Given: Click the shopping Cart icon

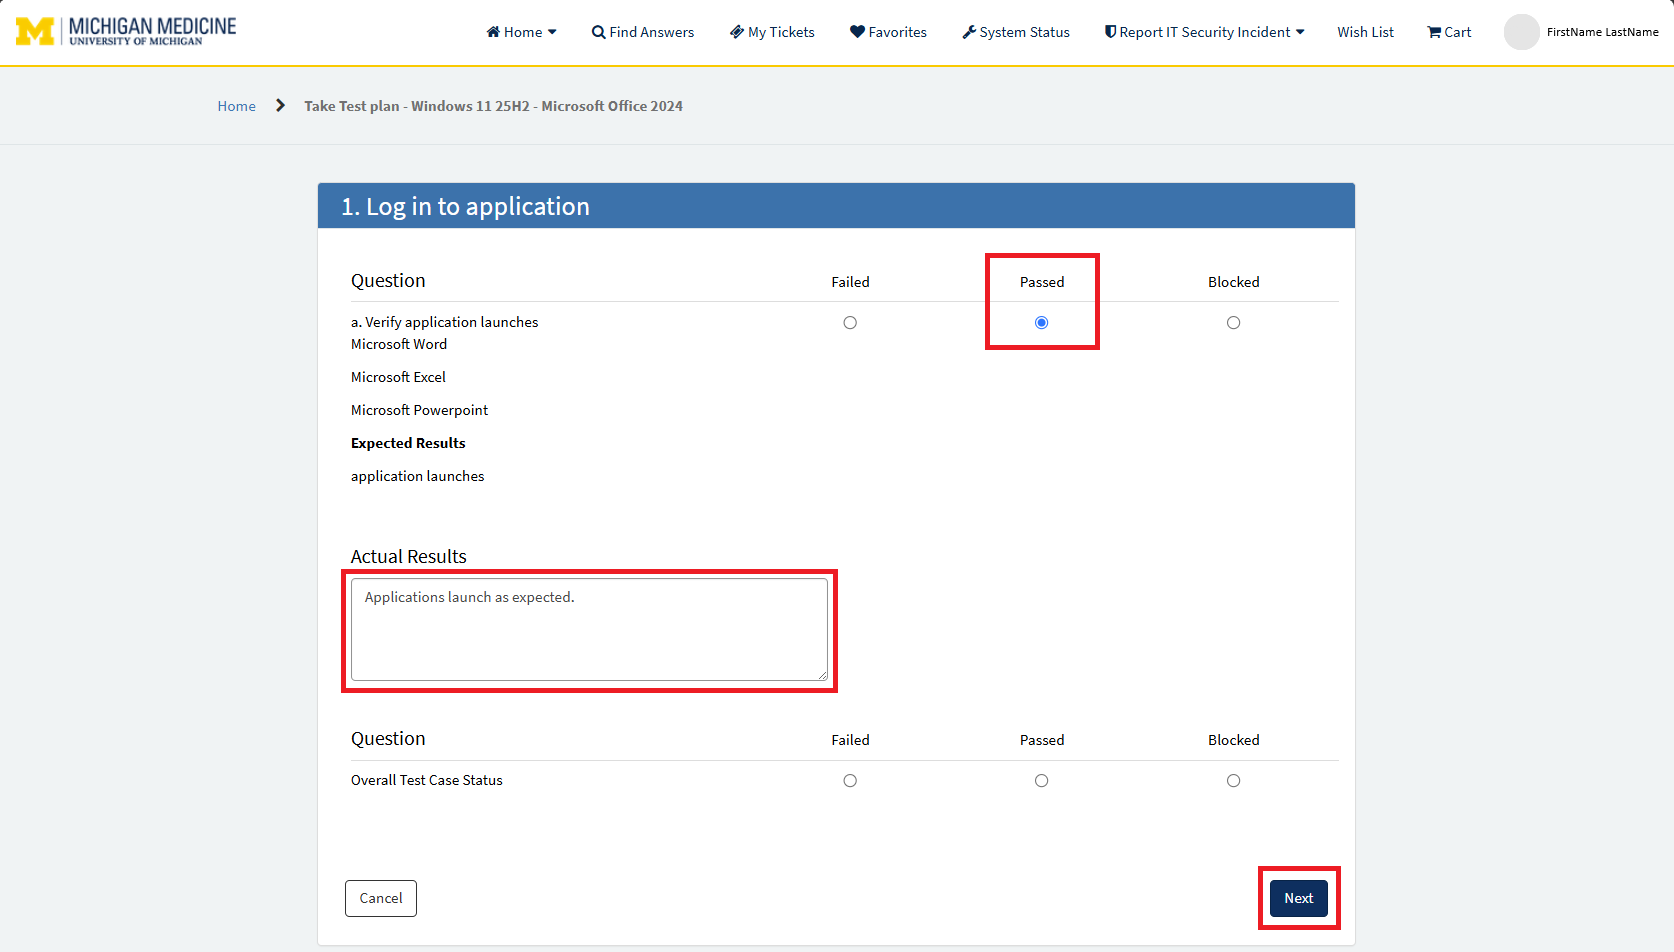Looking at the screenshot, I should 1434,32.
